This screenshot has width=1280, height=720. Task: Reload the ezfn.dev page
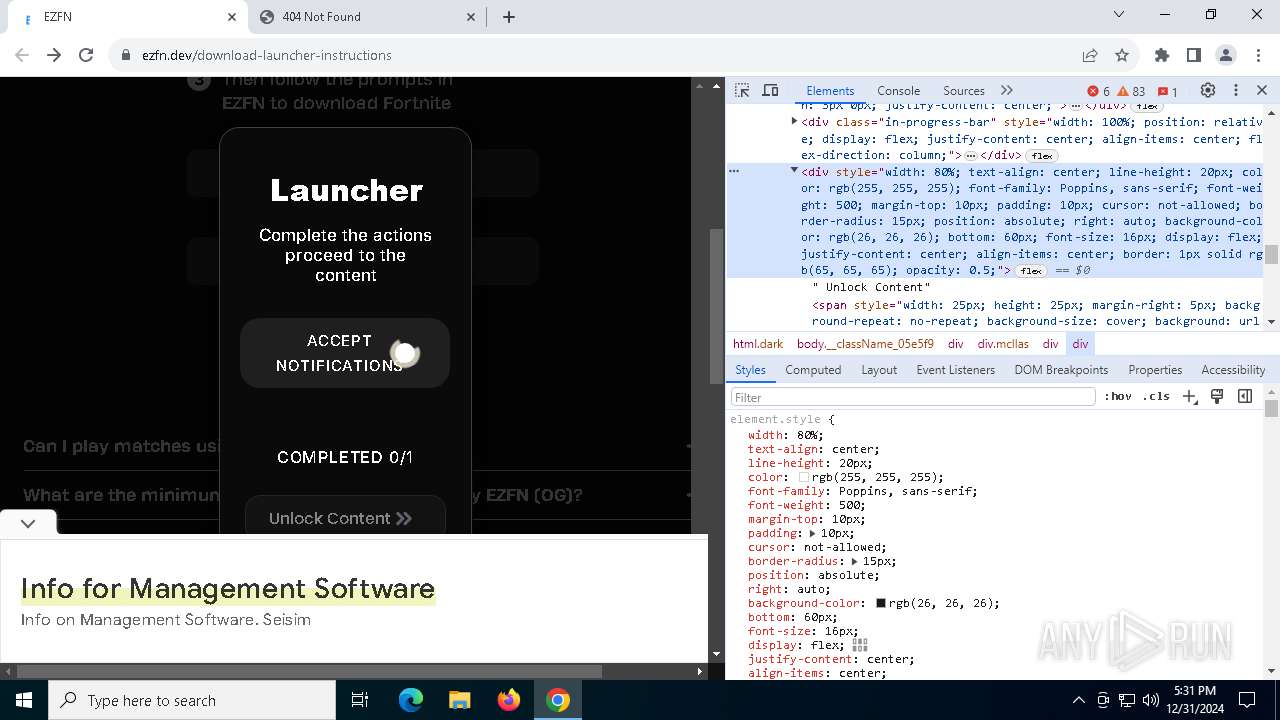tap(86, 55)
